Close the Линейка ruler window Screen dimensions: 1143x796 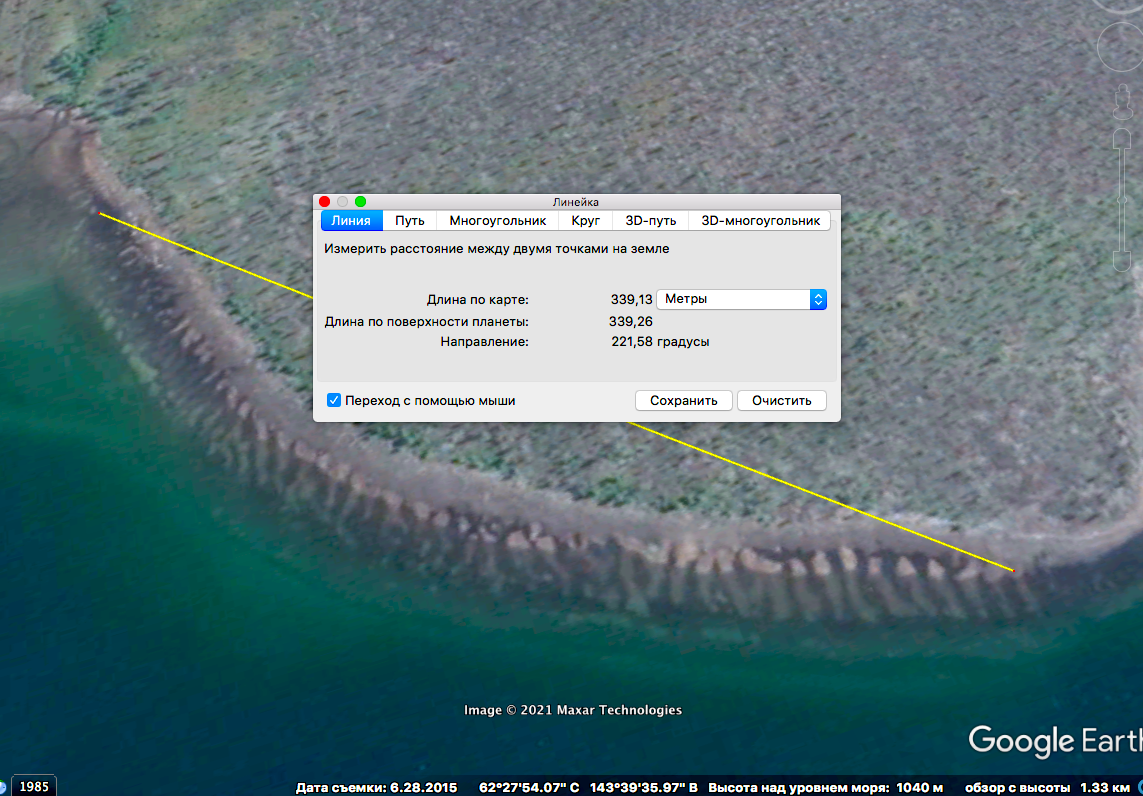325,202
